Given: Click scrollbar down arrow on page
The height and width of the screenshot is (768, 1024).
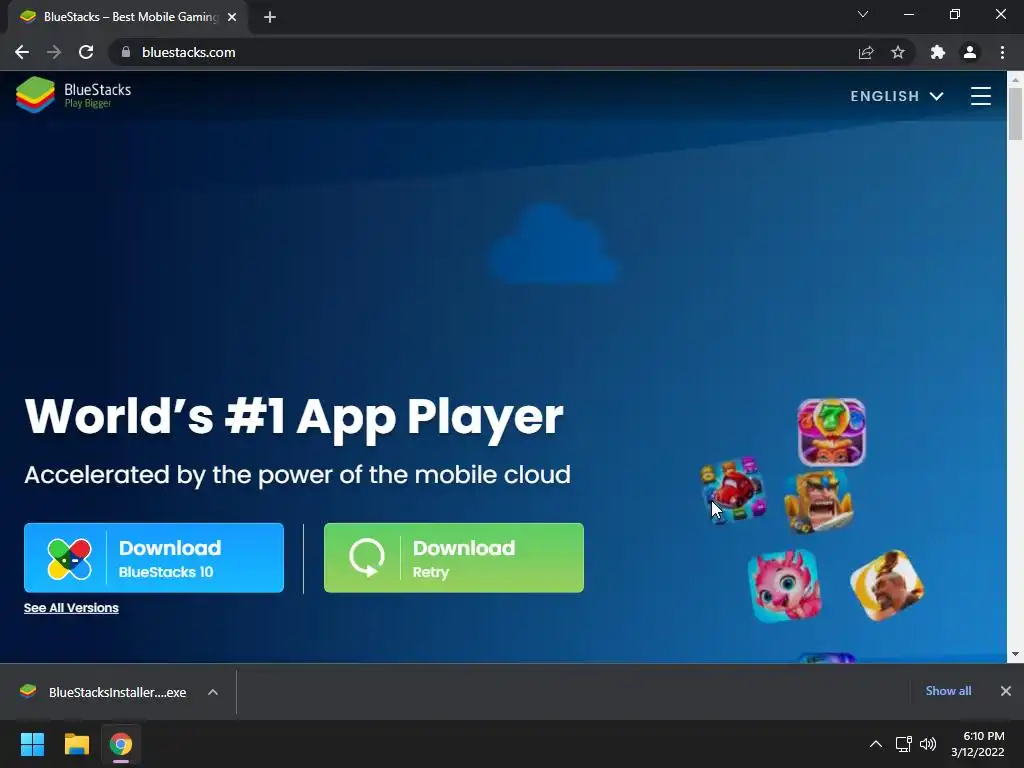Looking at the screenshot, I should [1015, 654].
